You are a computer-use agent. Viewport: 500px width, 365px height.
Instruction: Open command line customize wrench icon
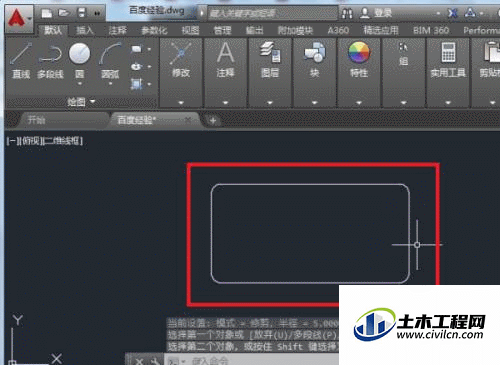pos(154,361)
